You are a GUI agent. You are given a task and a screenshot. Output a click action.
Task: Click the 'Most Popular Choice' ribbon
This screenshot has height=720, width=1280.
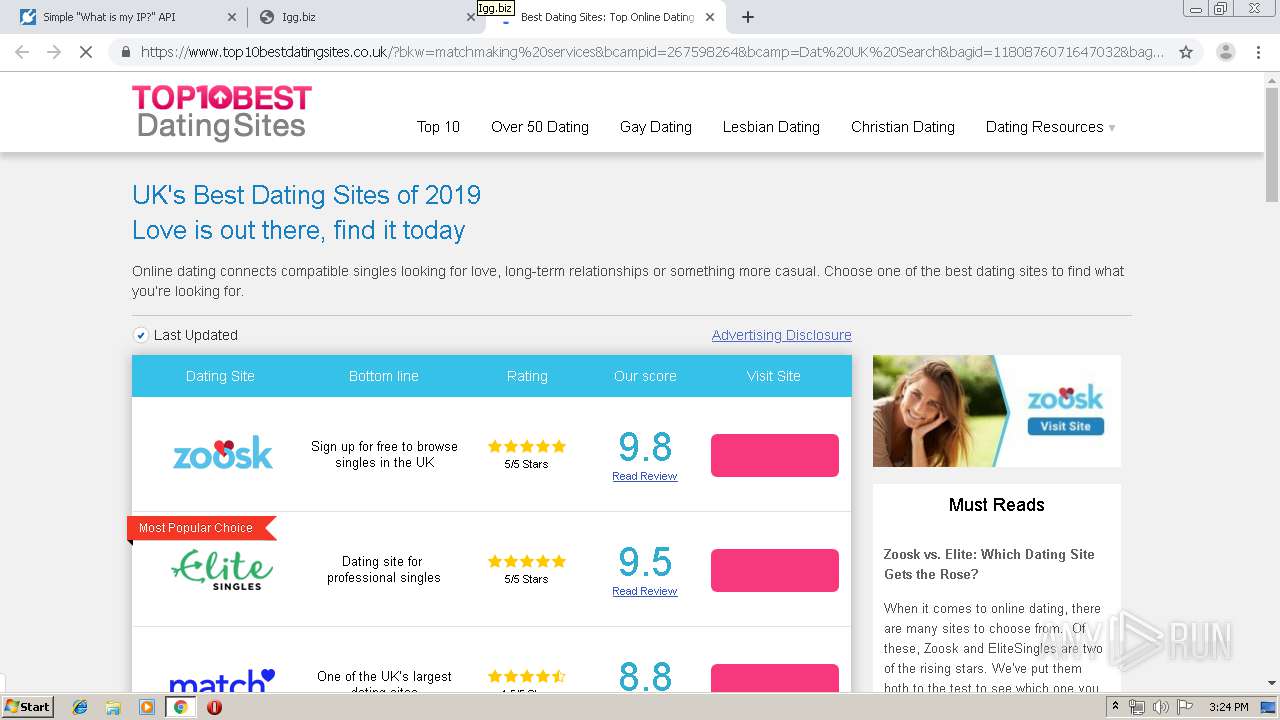click(200, 528)
